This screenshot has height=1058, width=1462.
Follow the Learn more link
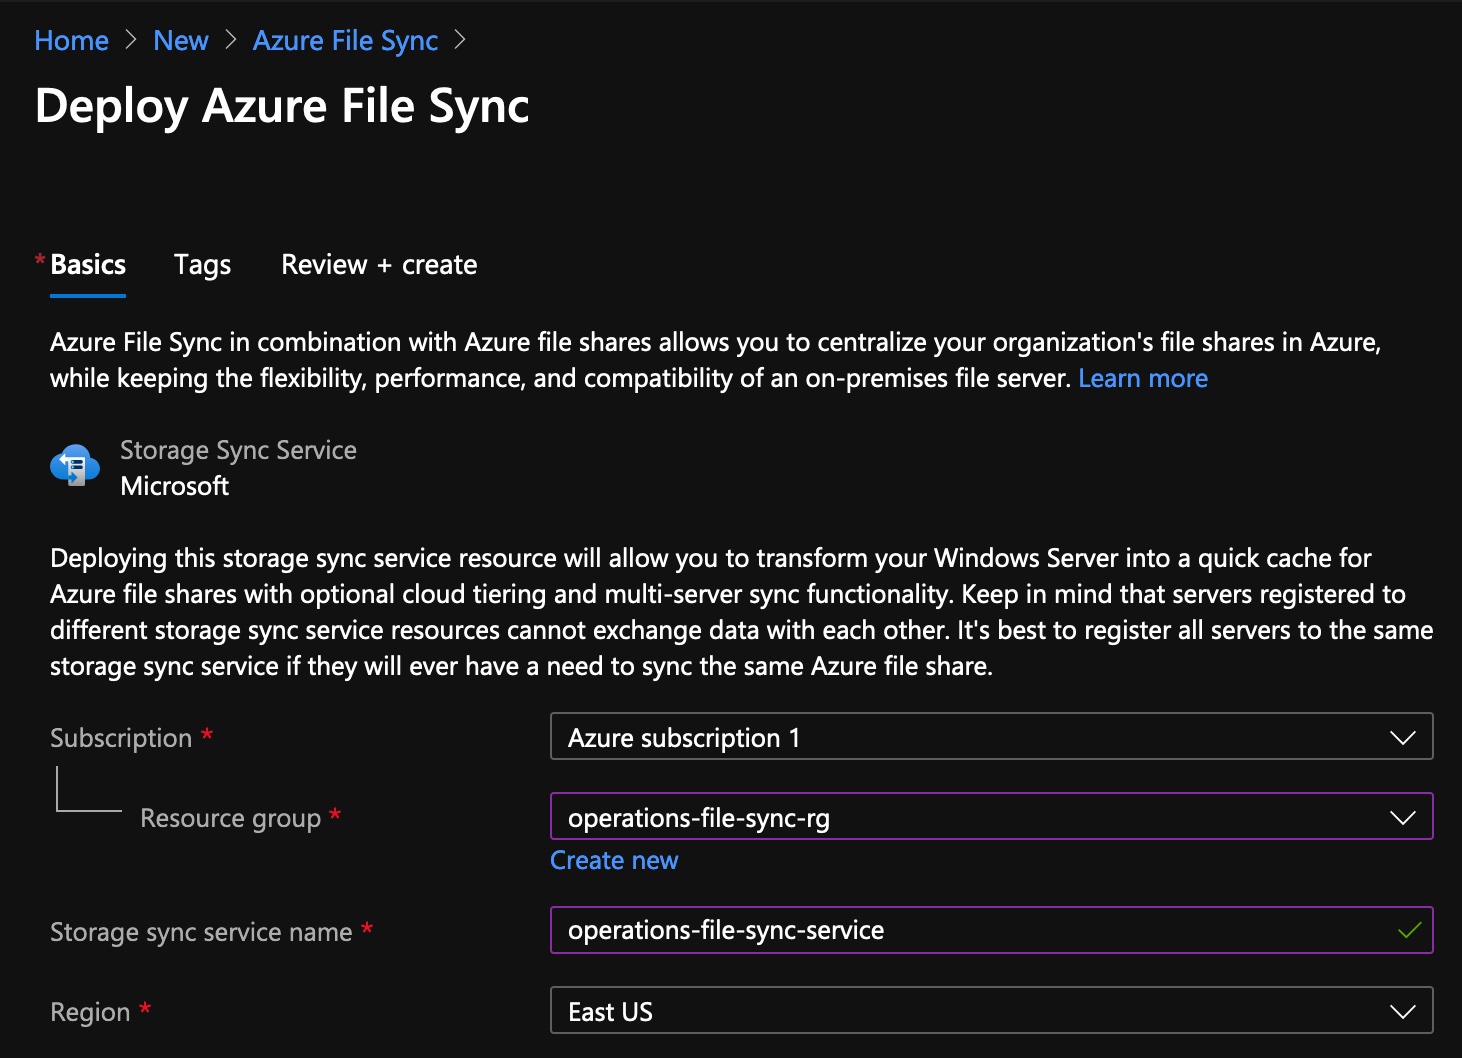tap(1143, 379)
